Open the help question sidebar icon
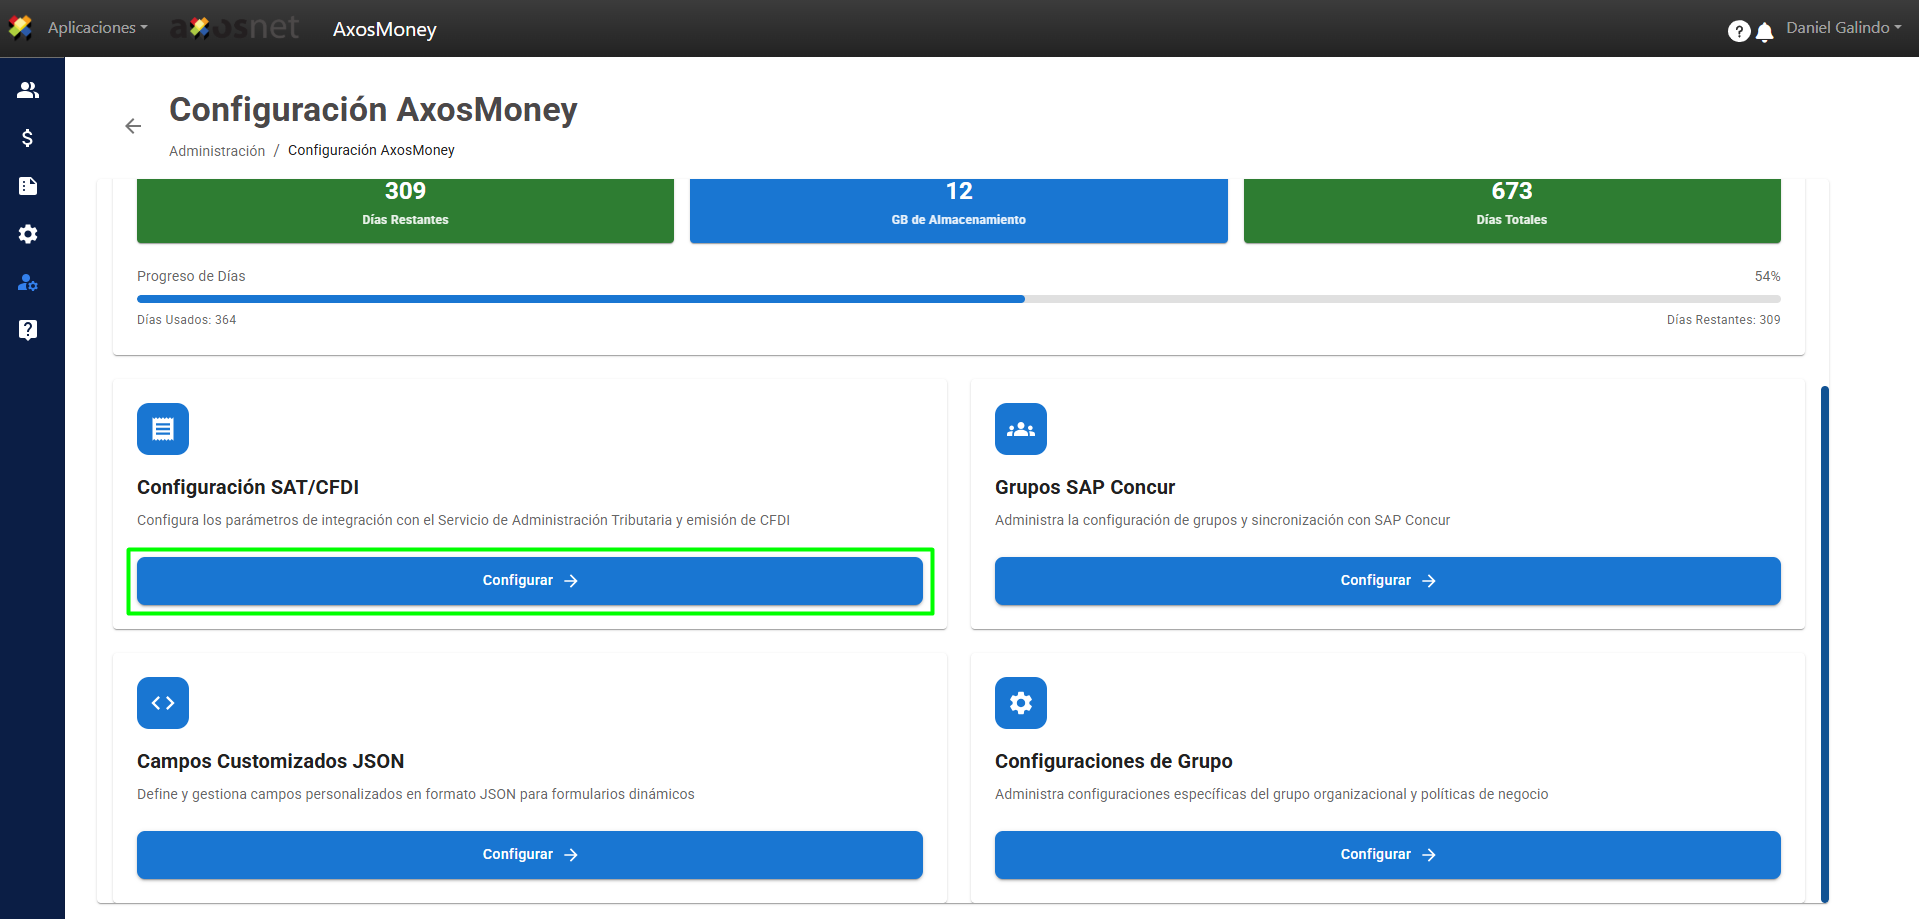The width and height of the screenshot is (1919, 919). click(x=28, y=330)
